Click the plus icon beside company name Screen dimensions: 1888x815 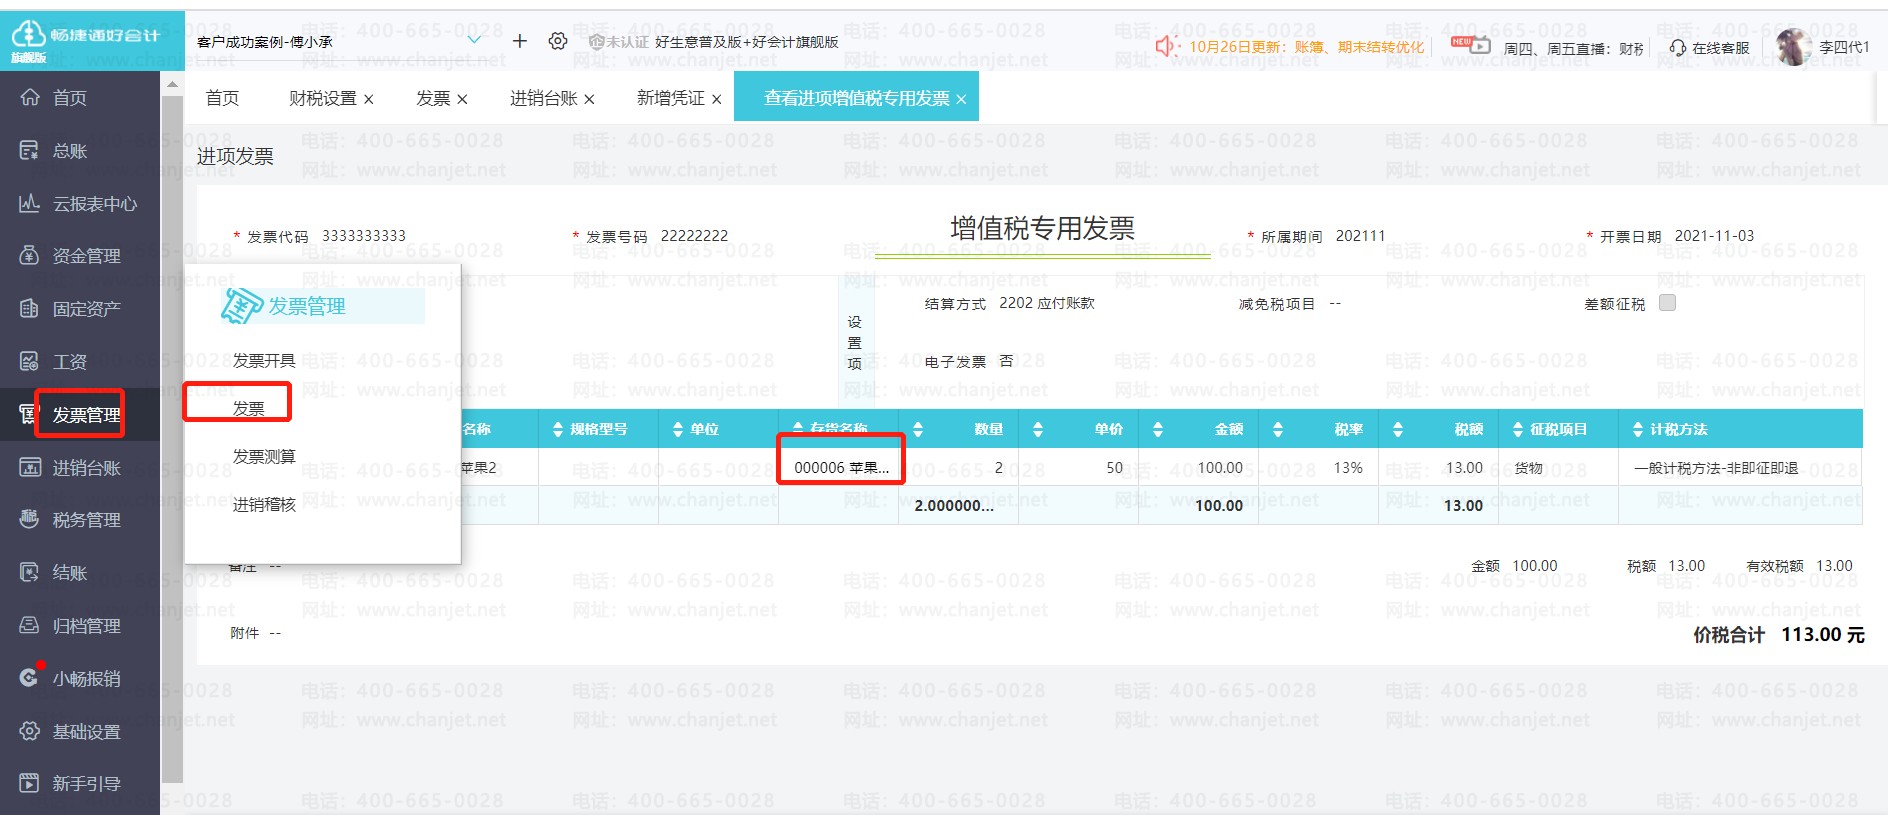tap(520, 41)
